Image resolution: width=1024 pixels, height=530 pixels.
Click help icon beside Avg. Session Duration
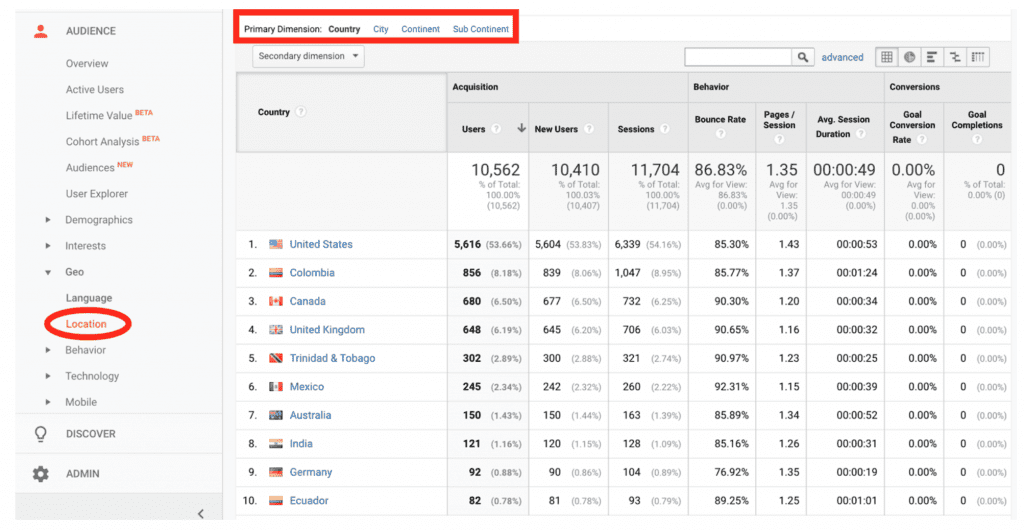861,134
